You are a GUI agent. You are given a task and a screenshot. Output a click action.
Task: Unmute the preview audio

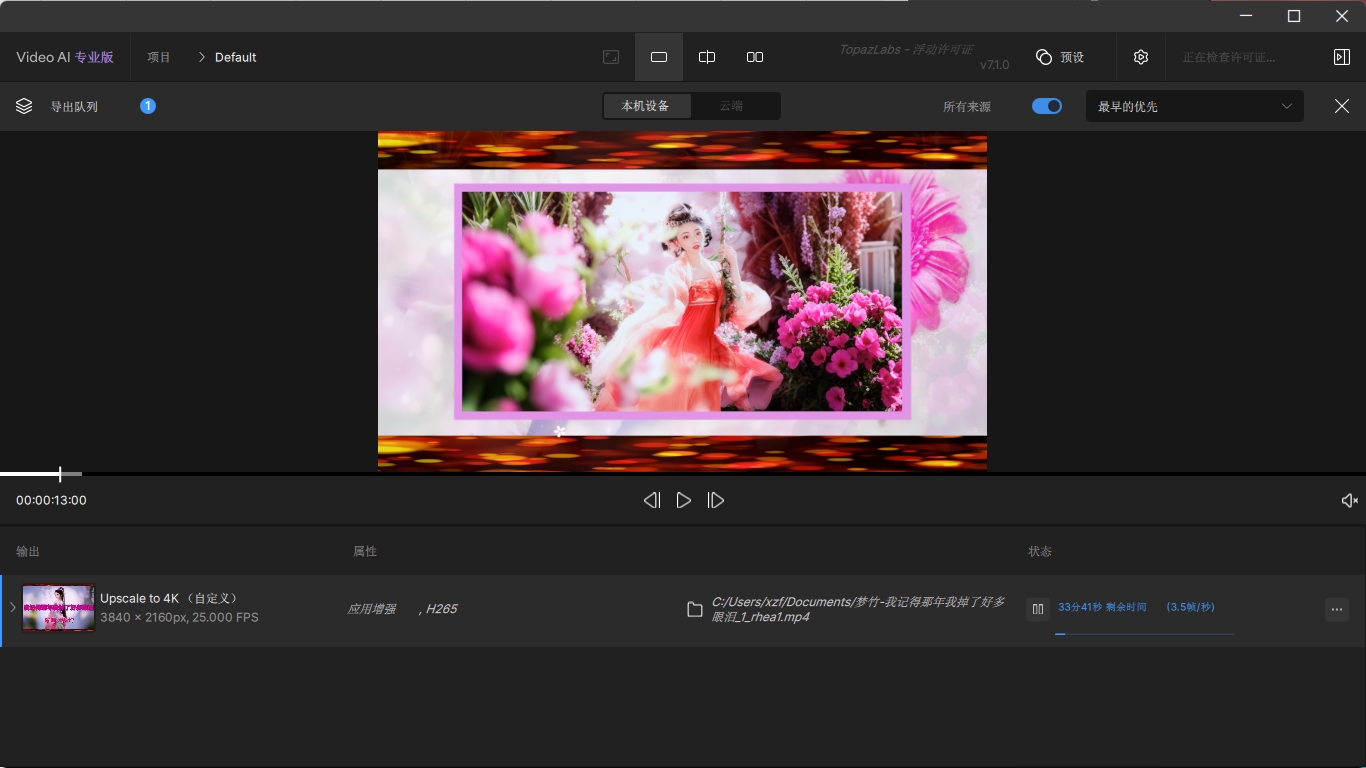pyautogui.click(x=1349, y=500)
